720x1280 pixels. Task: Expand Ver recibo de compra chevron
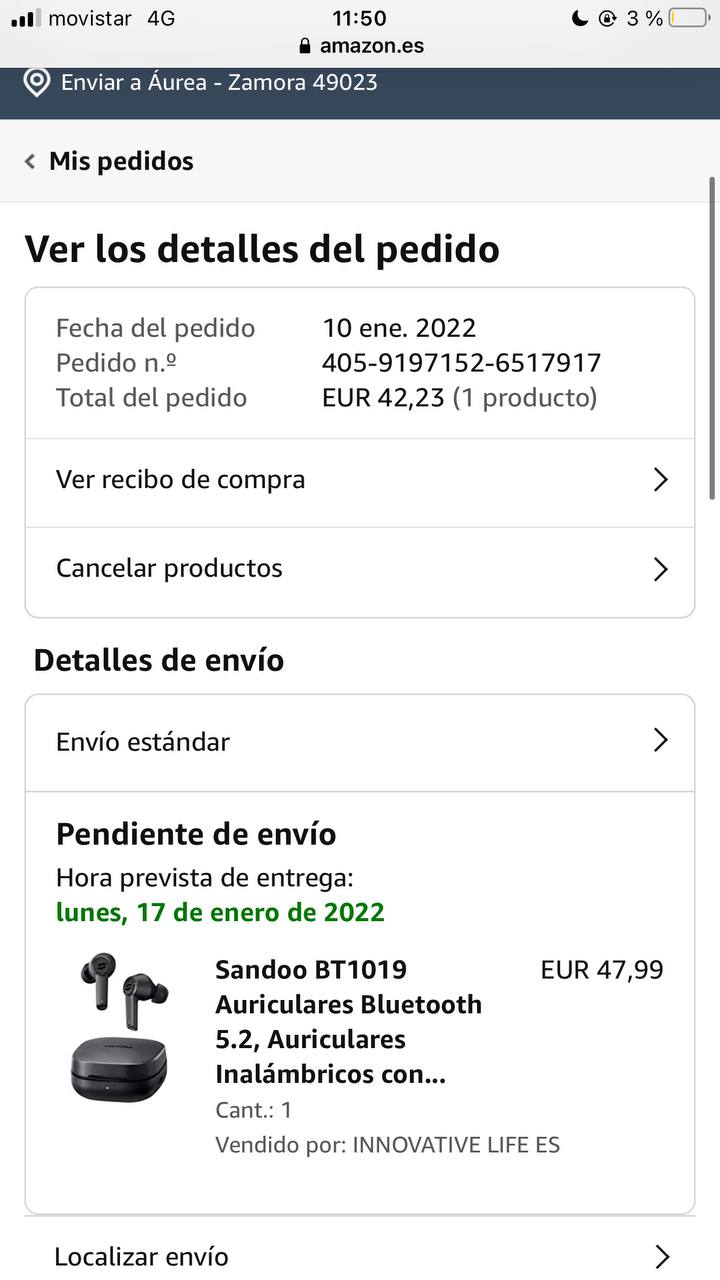point(660,480)
